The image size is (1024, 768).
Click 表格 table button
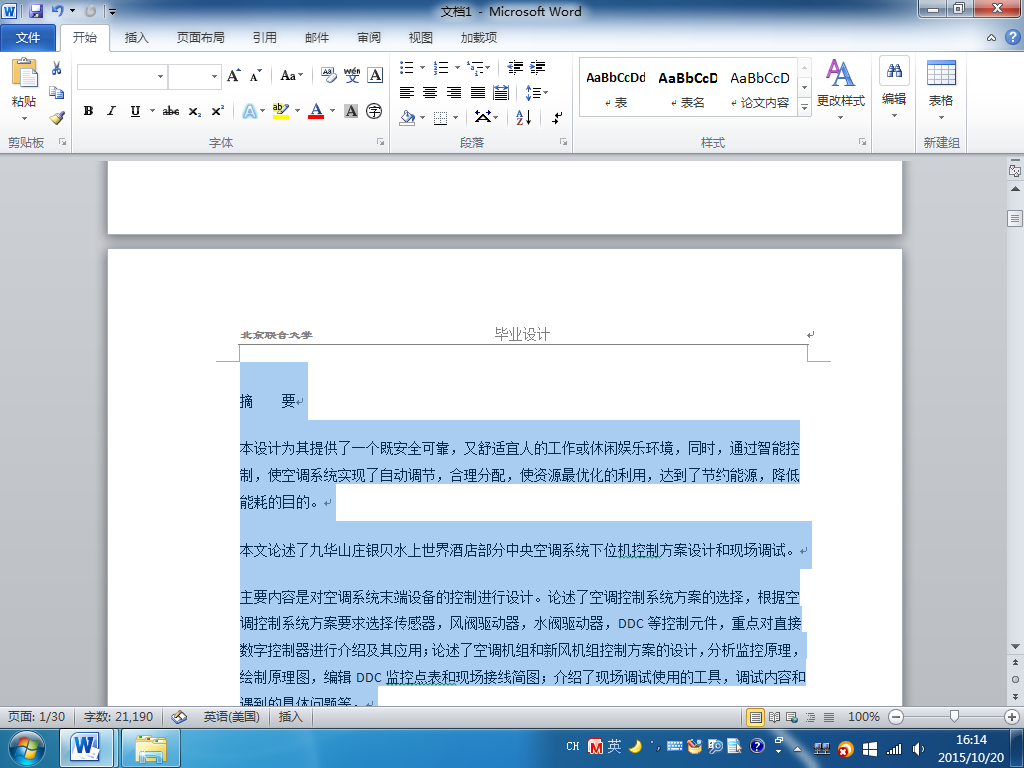(941, 89)
